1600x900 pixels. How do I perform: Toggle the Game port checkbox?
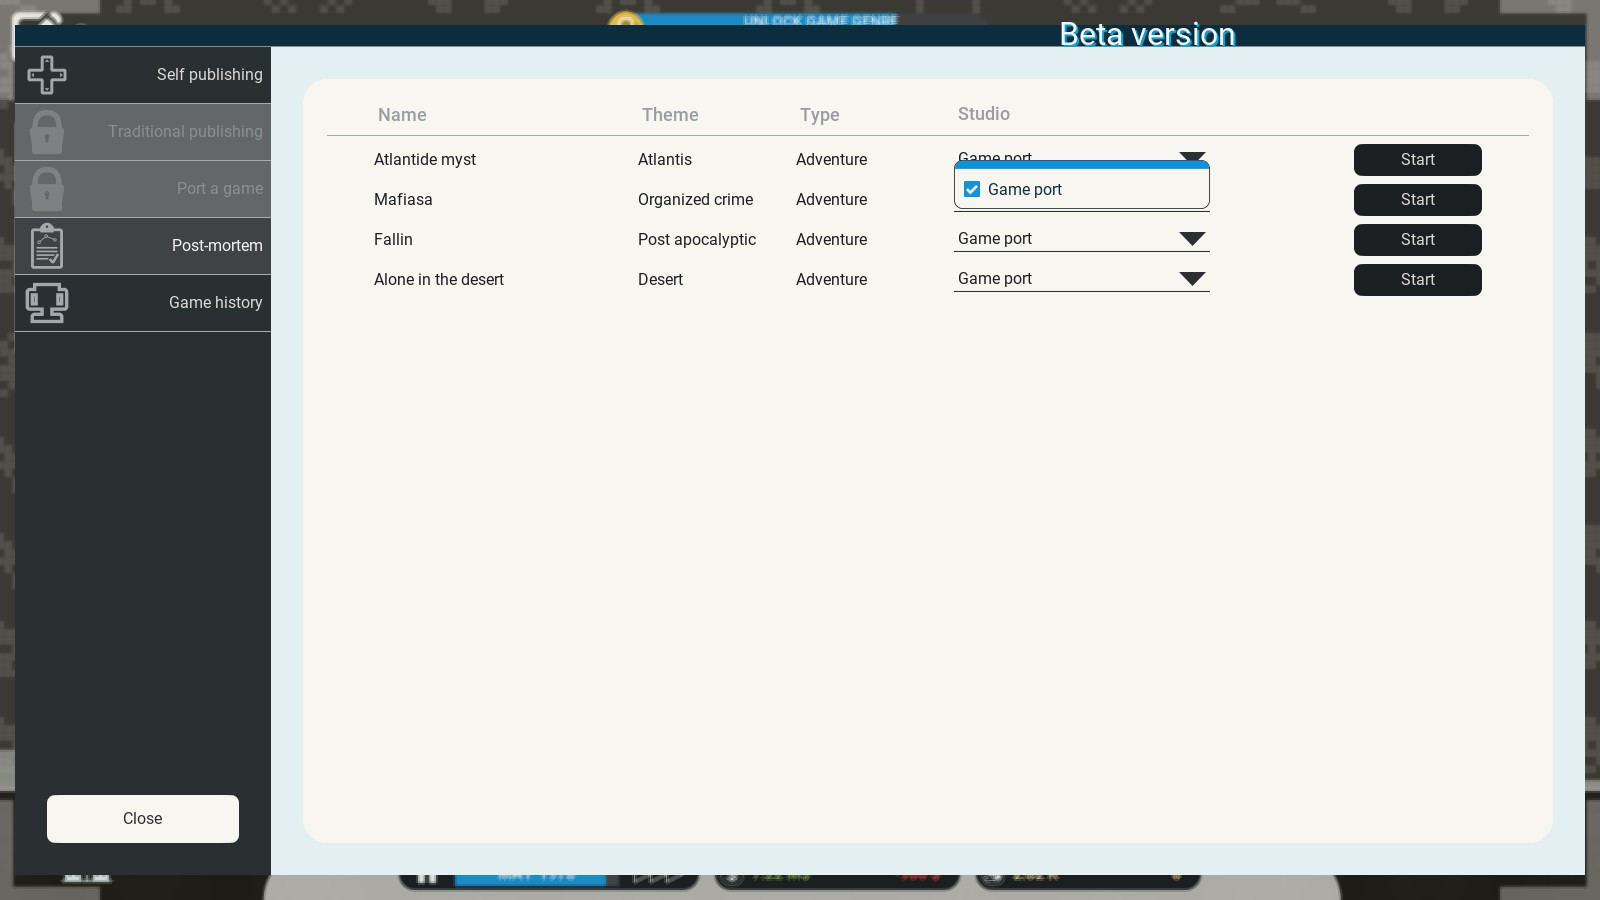pos(972,190)
